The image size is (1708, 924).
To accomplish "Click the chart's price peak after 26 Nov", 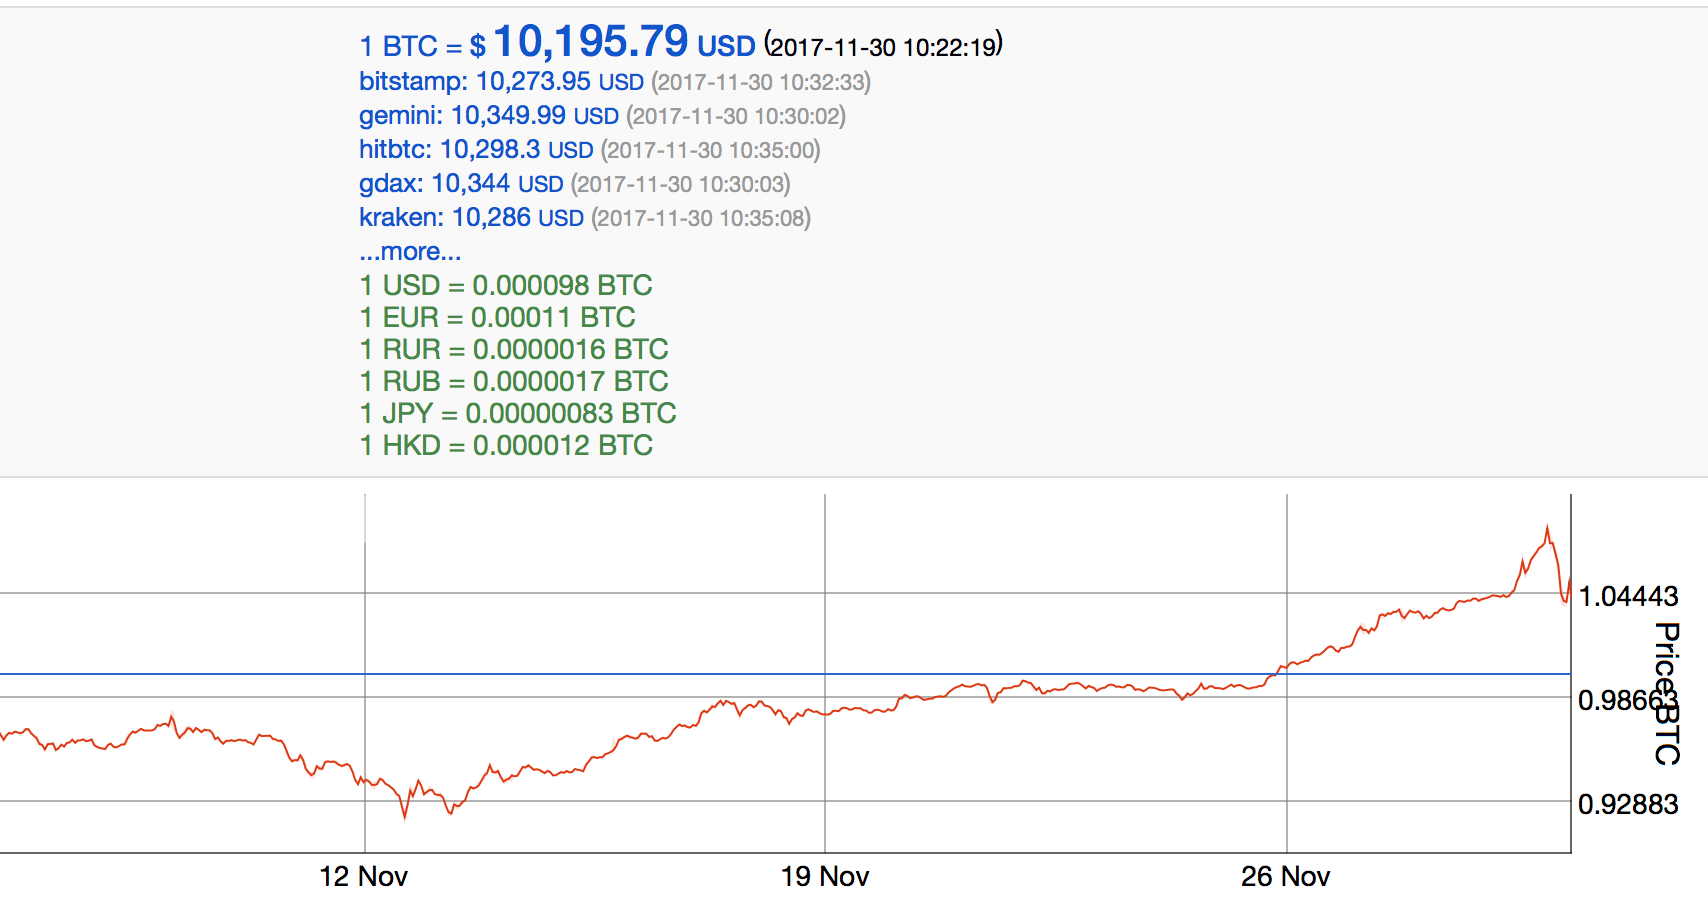I will (1548, 528).
